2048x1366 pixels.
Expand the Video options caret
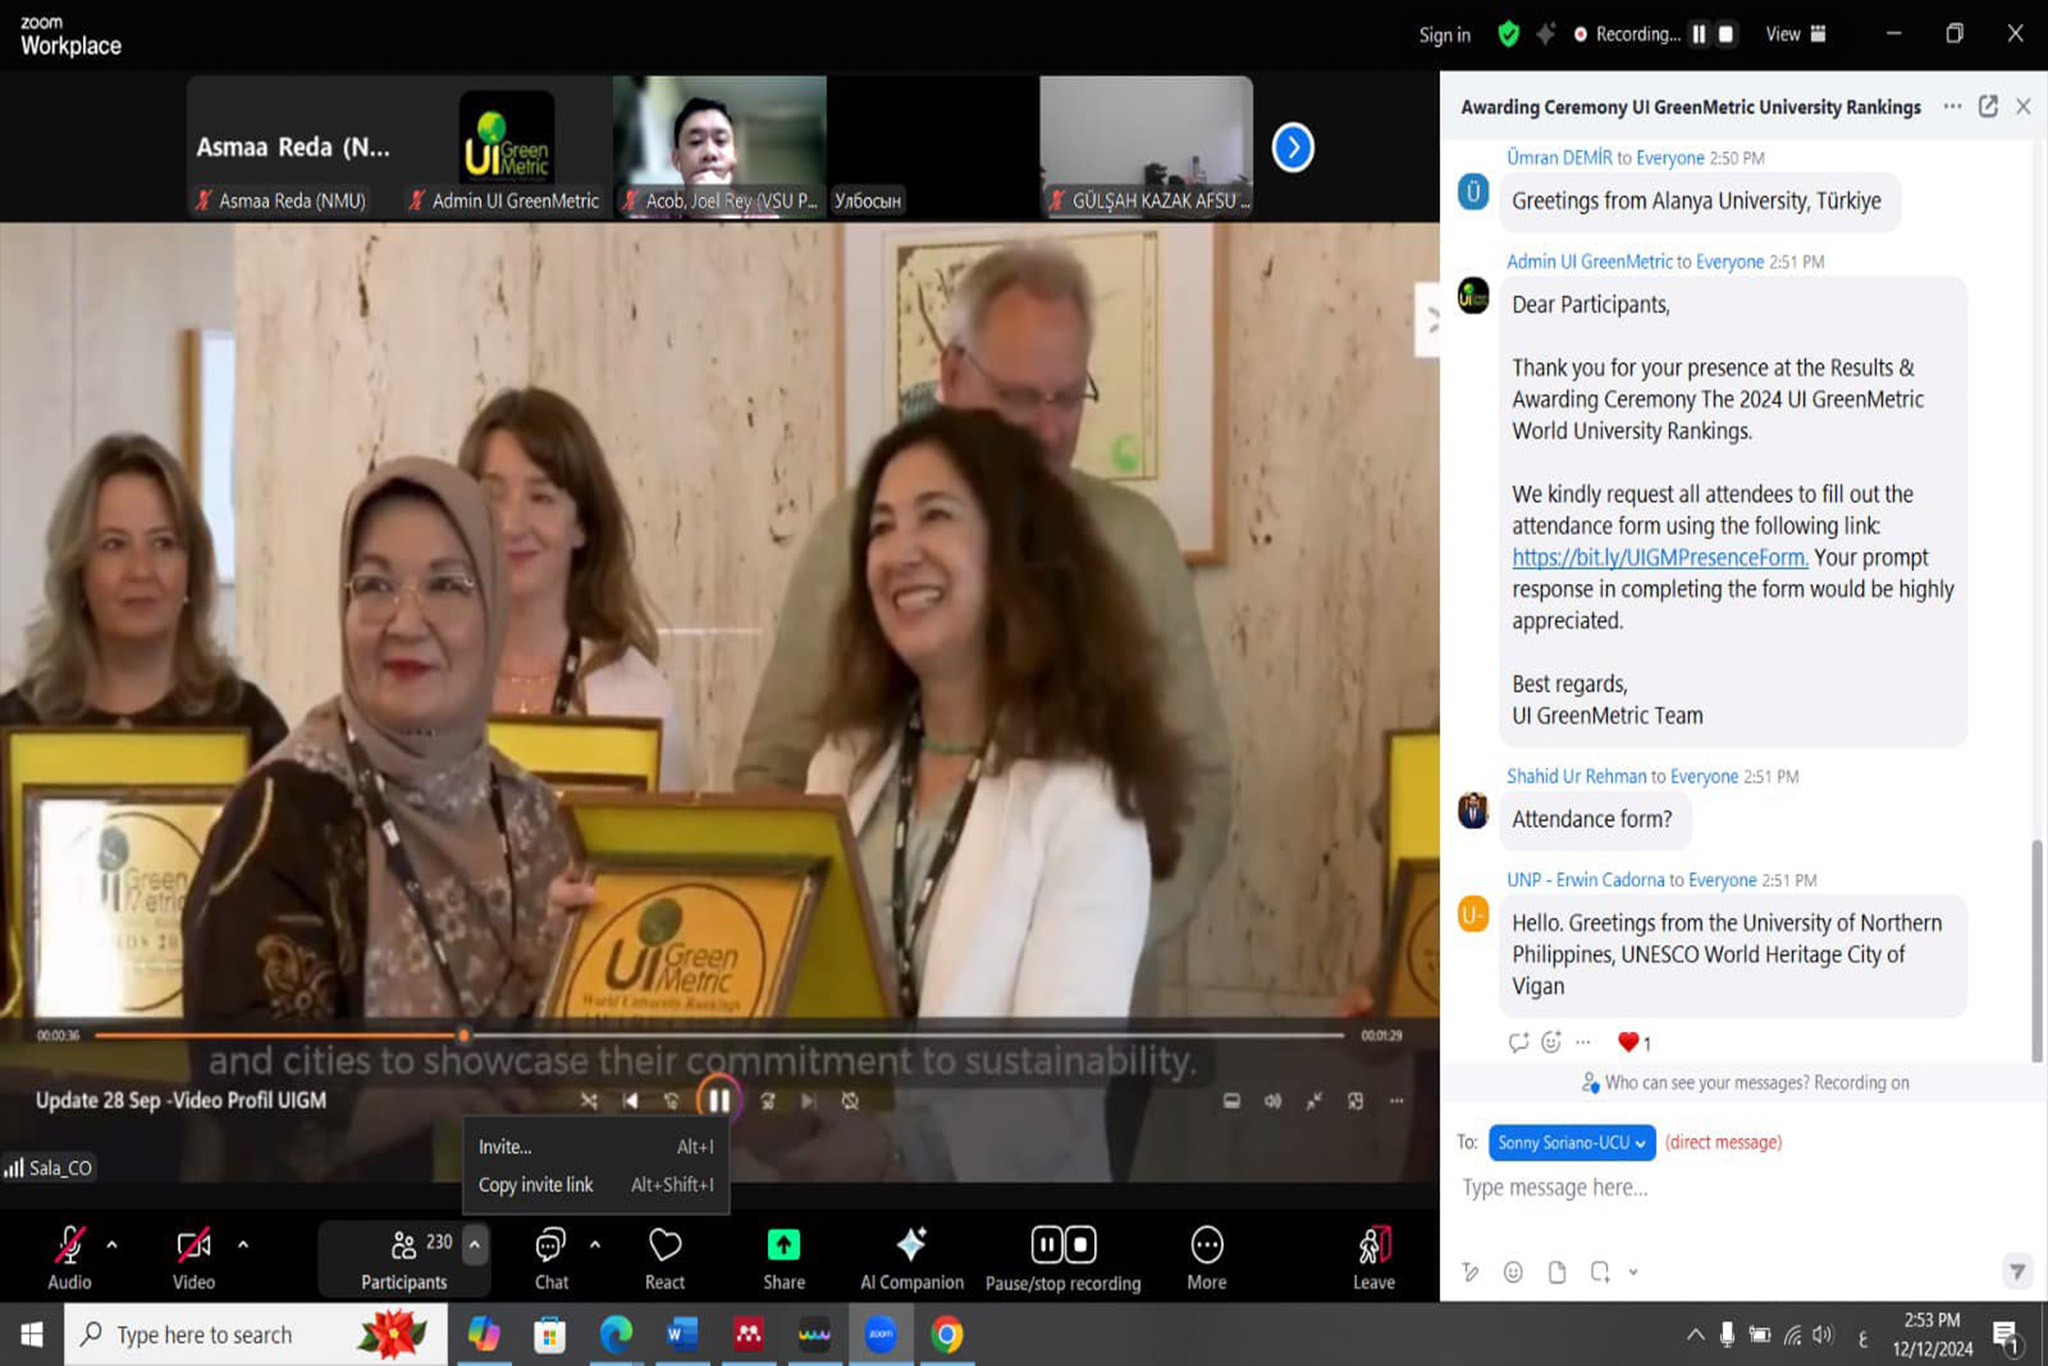tap(243, 1245)
